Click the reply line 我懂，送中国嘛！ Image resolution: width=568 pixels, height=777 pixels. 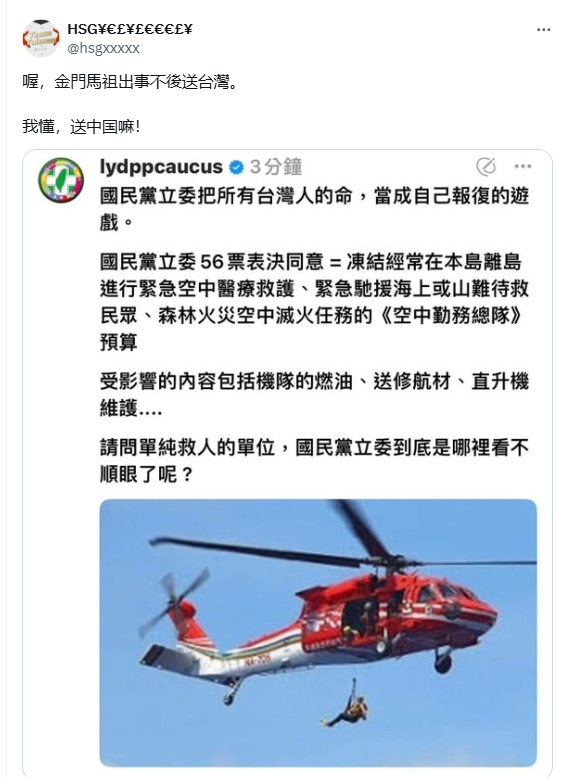[81, 127]
